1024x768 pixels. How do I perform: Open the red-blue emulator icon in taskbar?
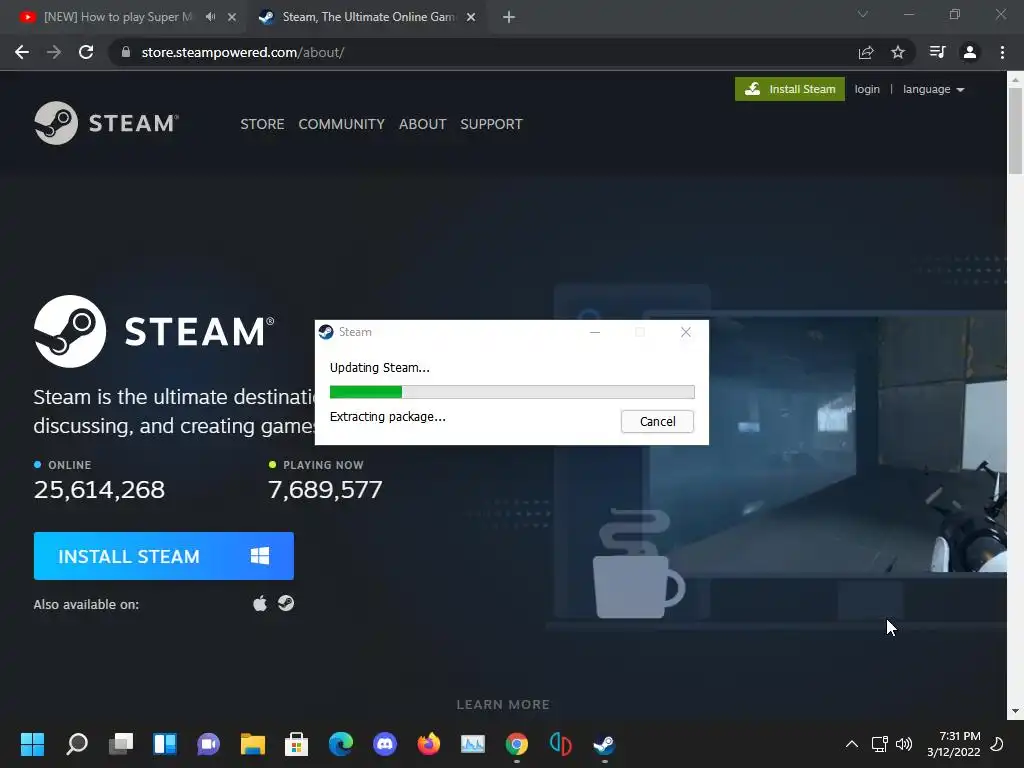coord(560,744)
